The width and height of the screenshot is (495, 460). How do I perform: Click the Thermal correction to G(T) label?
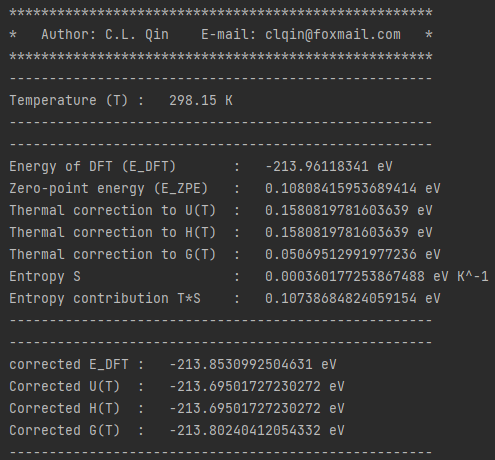tap(112, 255)
